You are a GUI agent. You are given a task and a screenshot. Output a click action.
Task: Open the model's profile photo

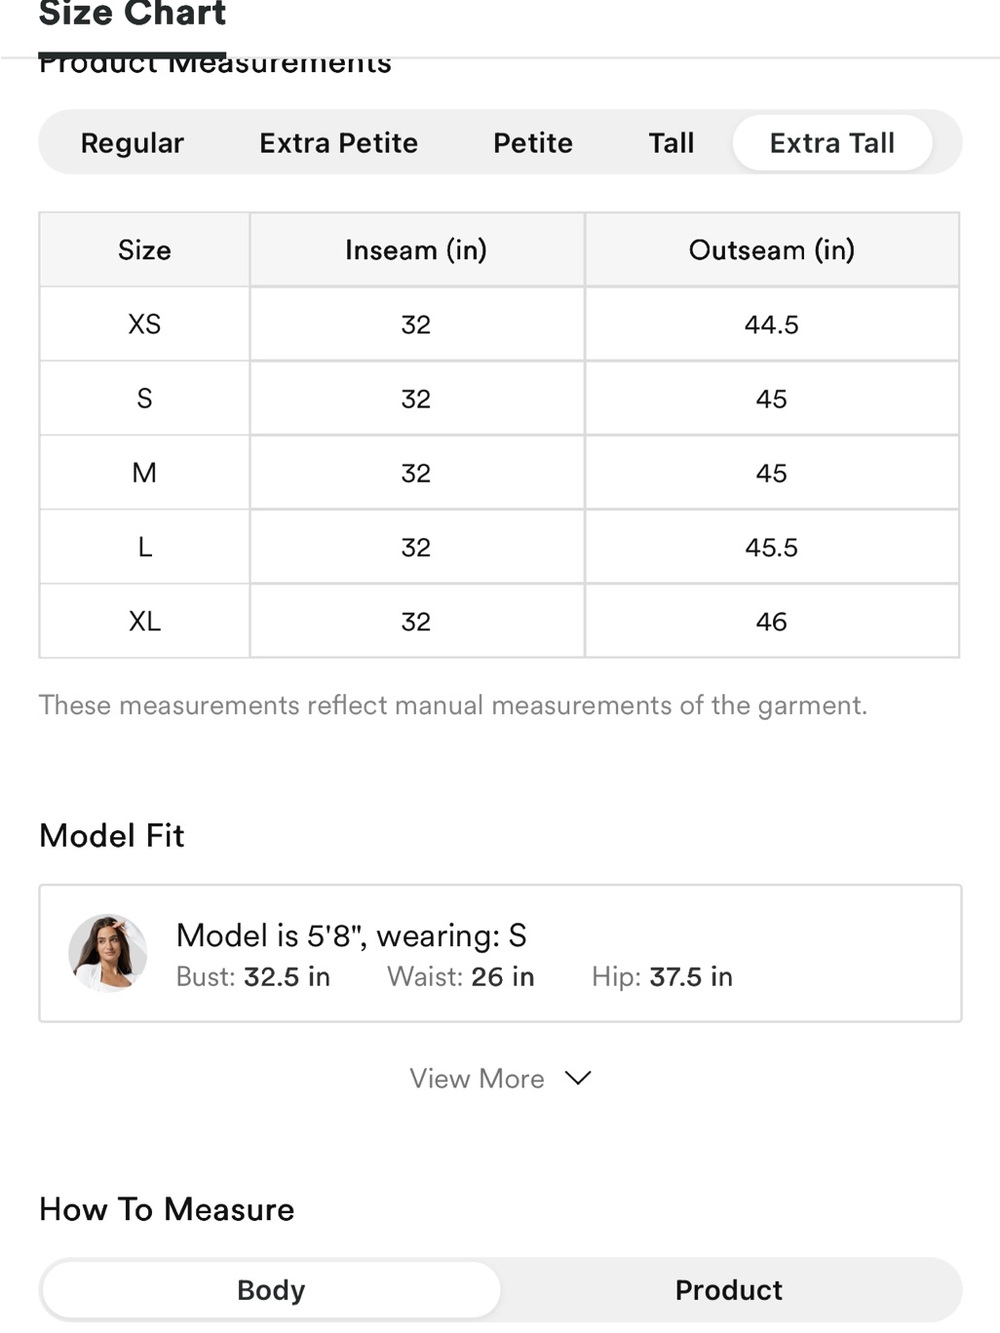108,952
